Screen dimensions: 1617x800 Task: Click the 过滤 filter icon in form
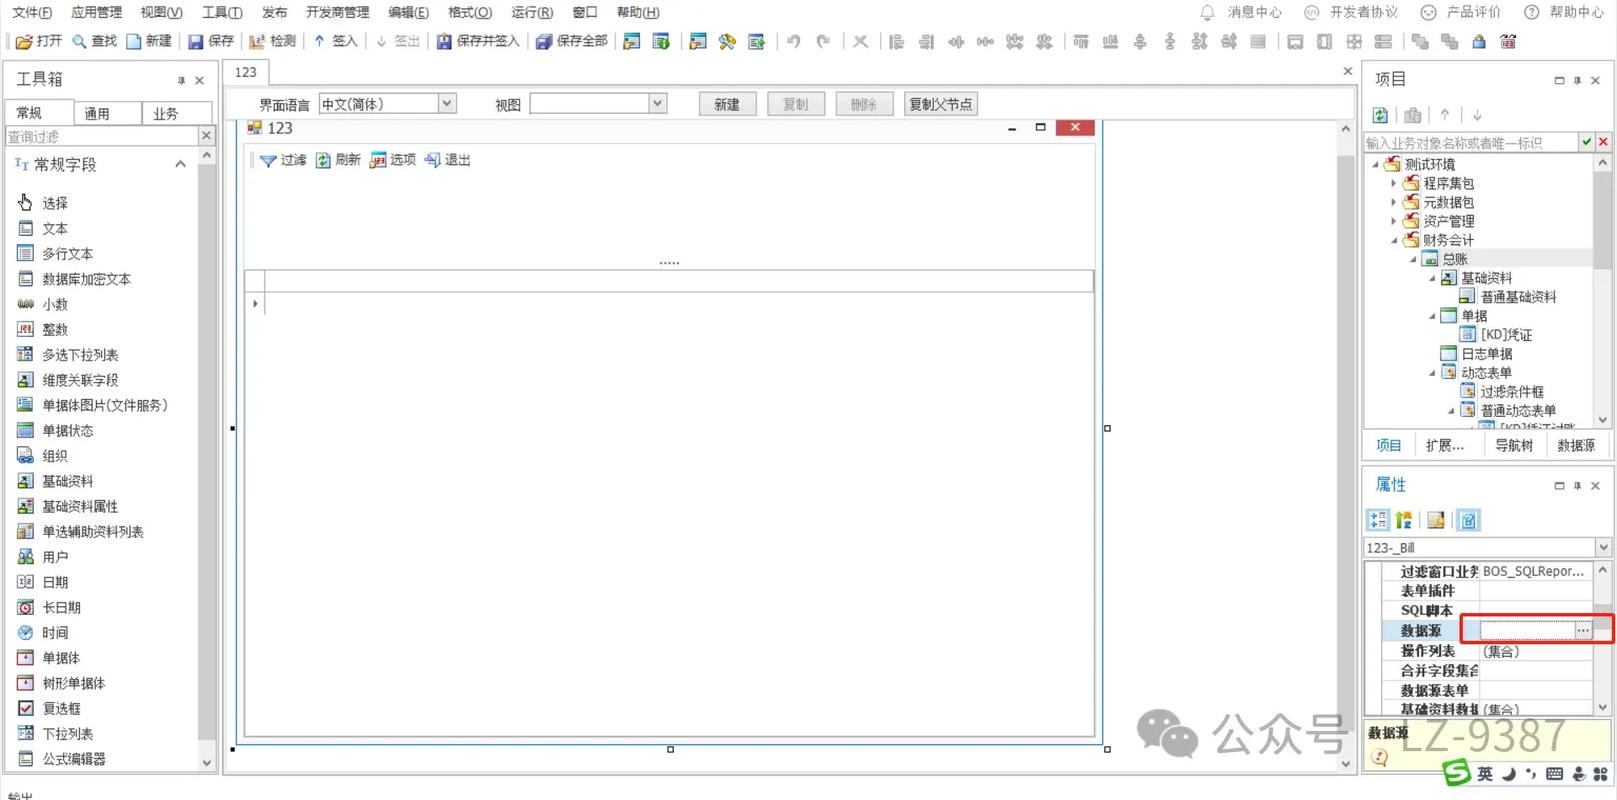click(x=268, y=160)
